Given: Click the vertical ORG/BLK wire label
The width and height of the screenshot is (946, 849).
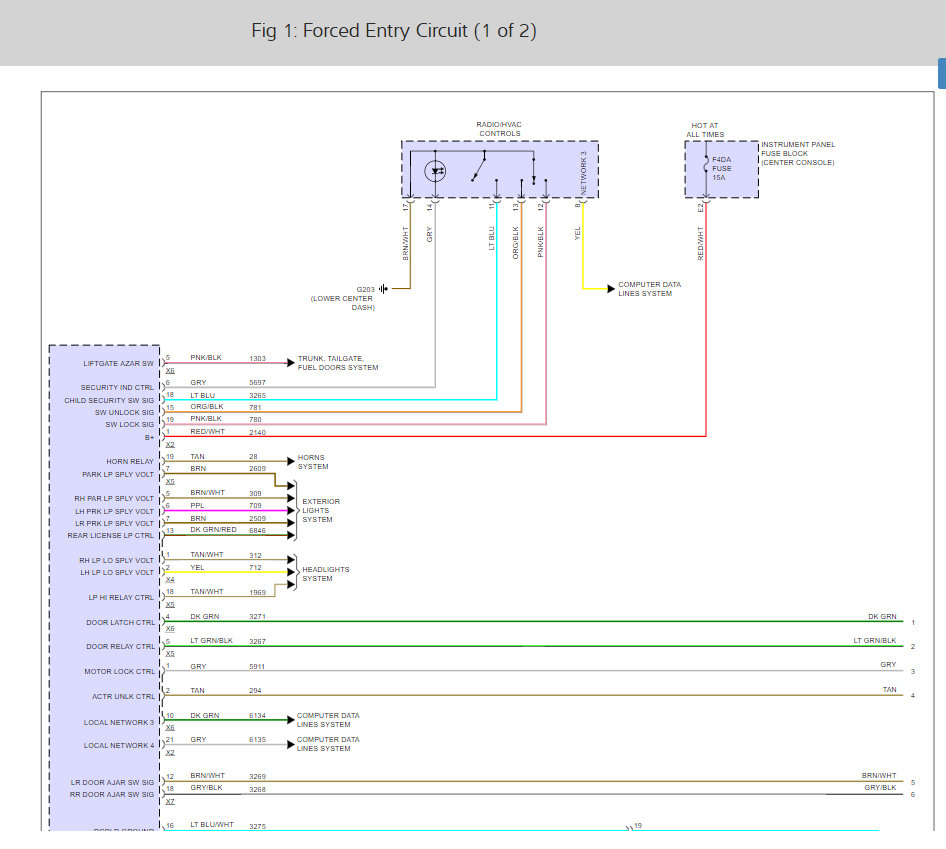Looking at the screenshot, I should click(515, 243).
